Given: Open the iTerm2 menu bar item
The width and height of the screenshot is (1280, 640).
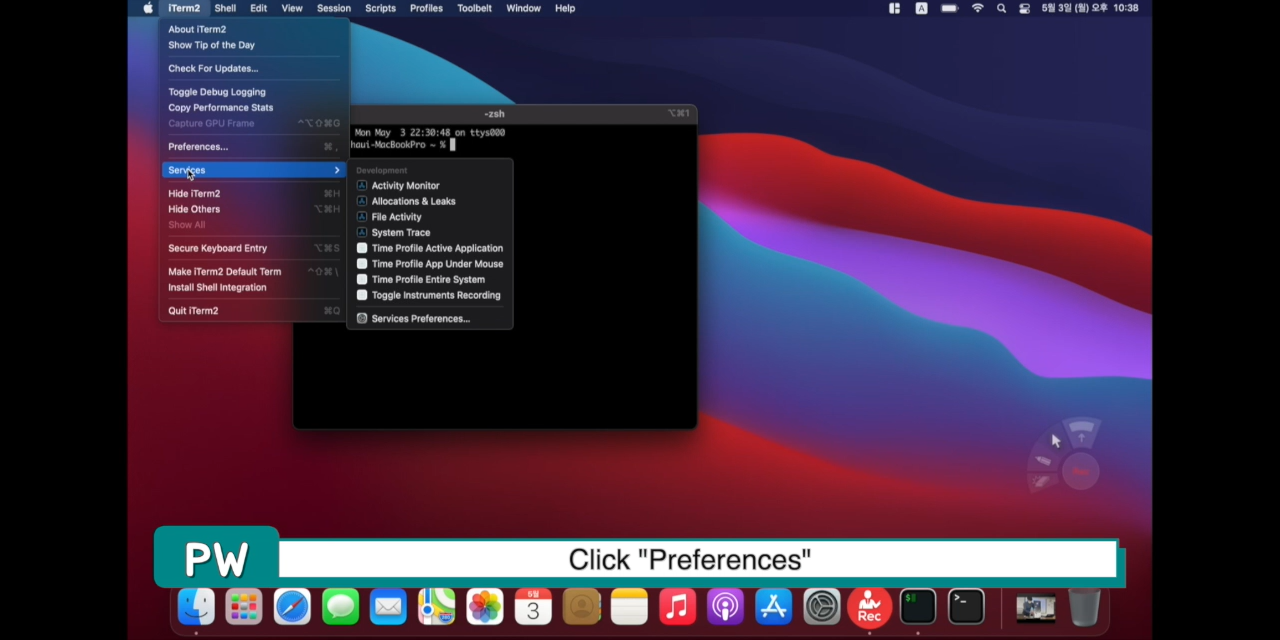Looking at the screenshot, I should pyautogui.click(x=184, y=8).
